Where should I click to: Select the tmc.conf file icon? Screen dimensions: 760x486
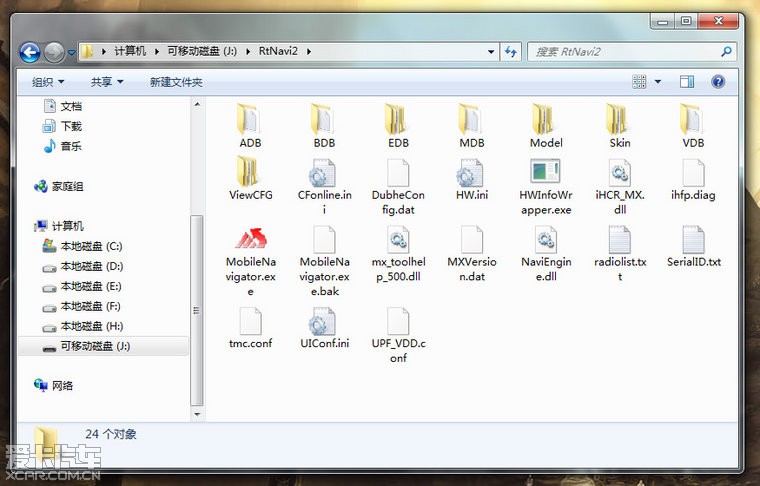pos(251,321)
